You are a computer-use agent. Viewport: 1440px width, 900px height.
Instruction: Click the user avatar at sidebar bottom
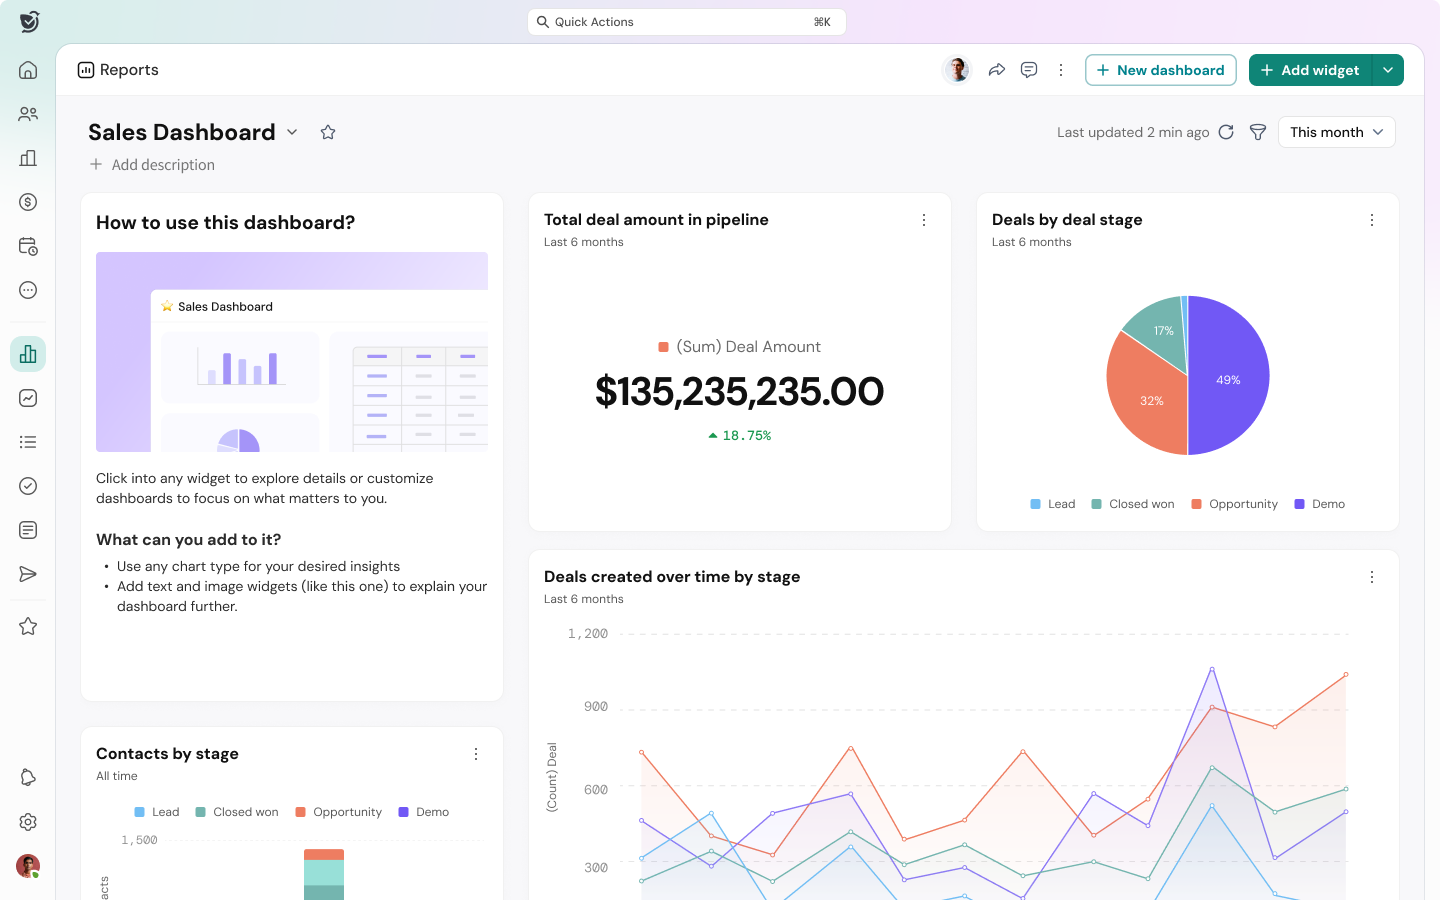pos(28,866)
